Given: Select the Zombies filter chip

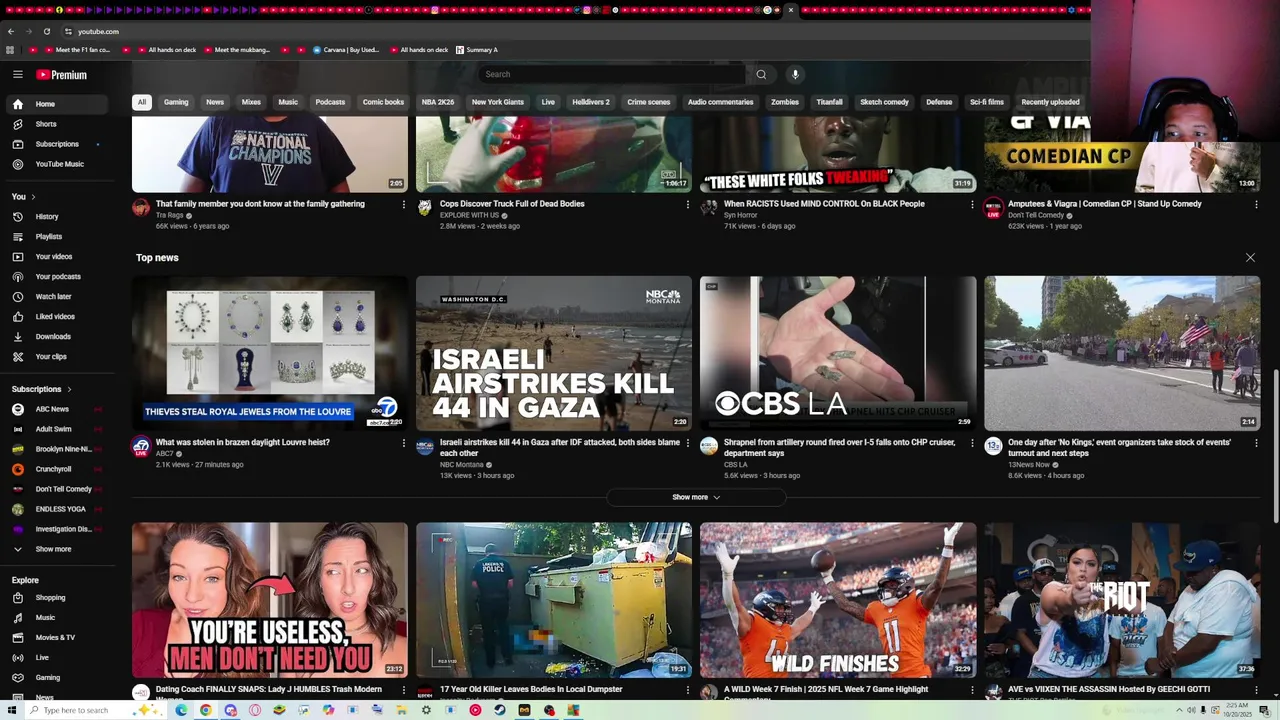Looking at the screenshot, I should tap(785, 102).
